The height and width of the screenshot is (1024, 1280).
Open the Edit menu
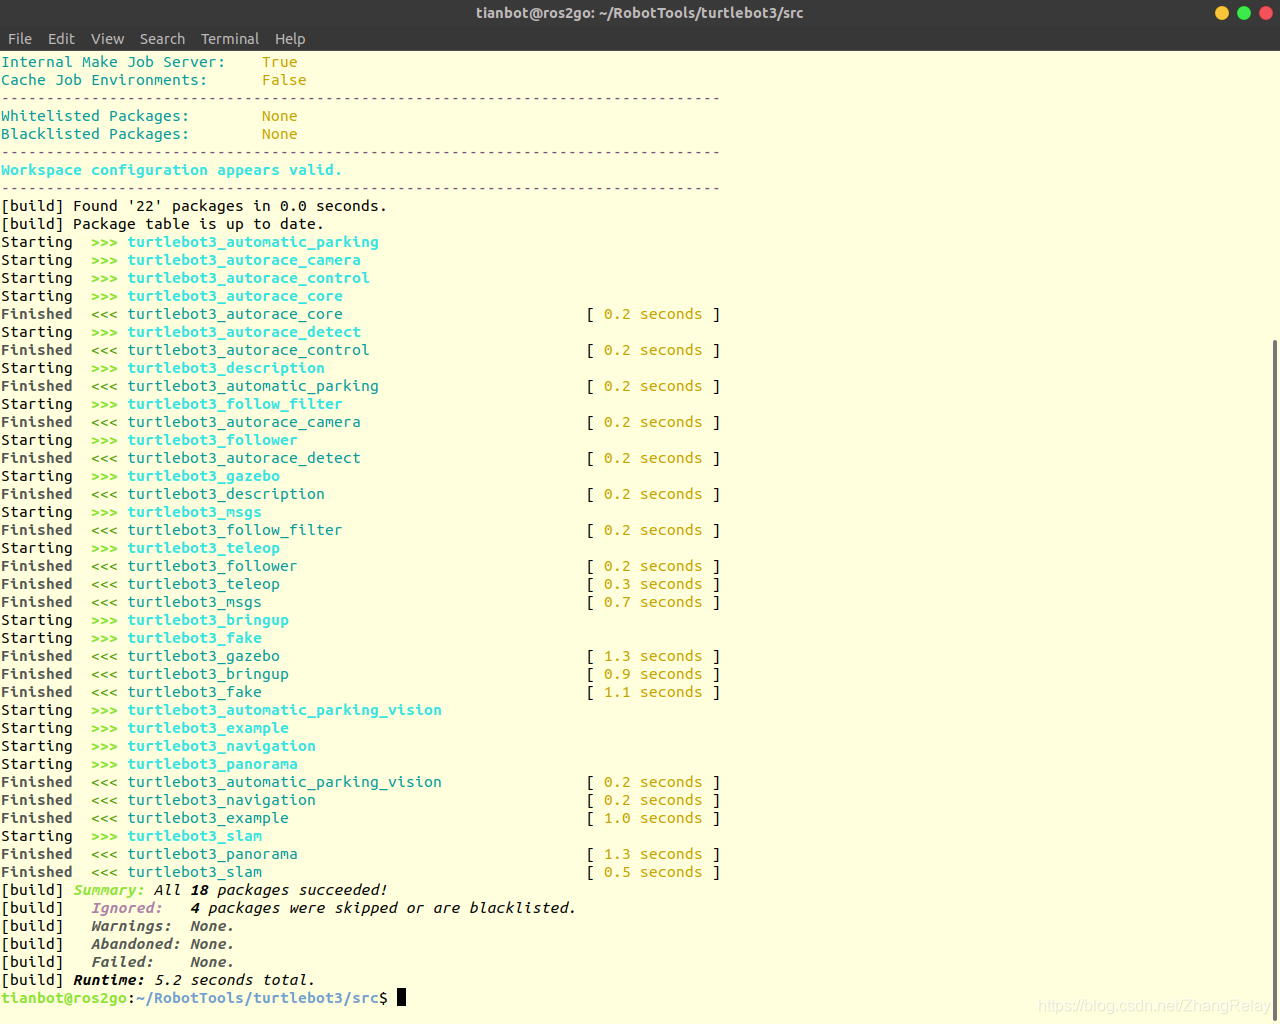tap(61, 39)
